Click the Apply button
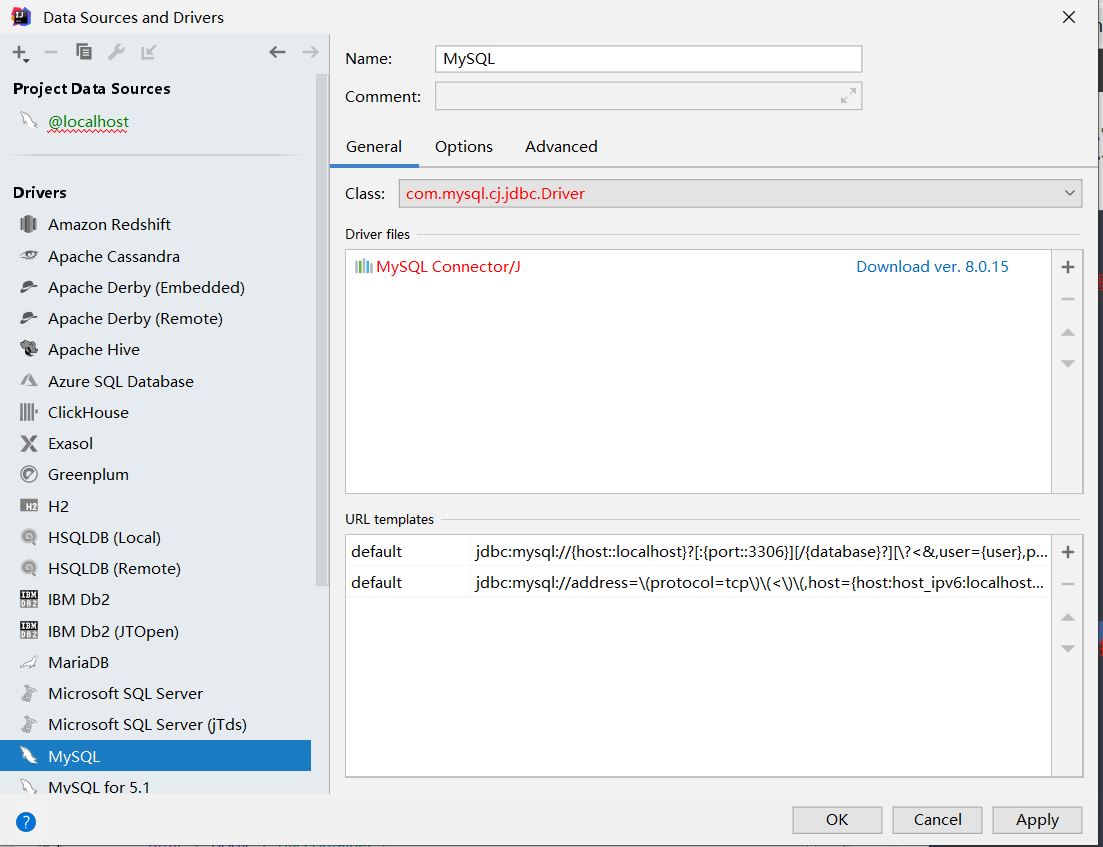 [x=1037, y=820]
